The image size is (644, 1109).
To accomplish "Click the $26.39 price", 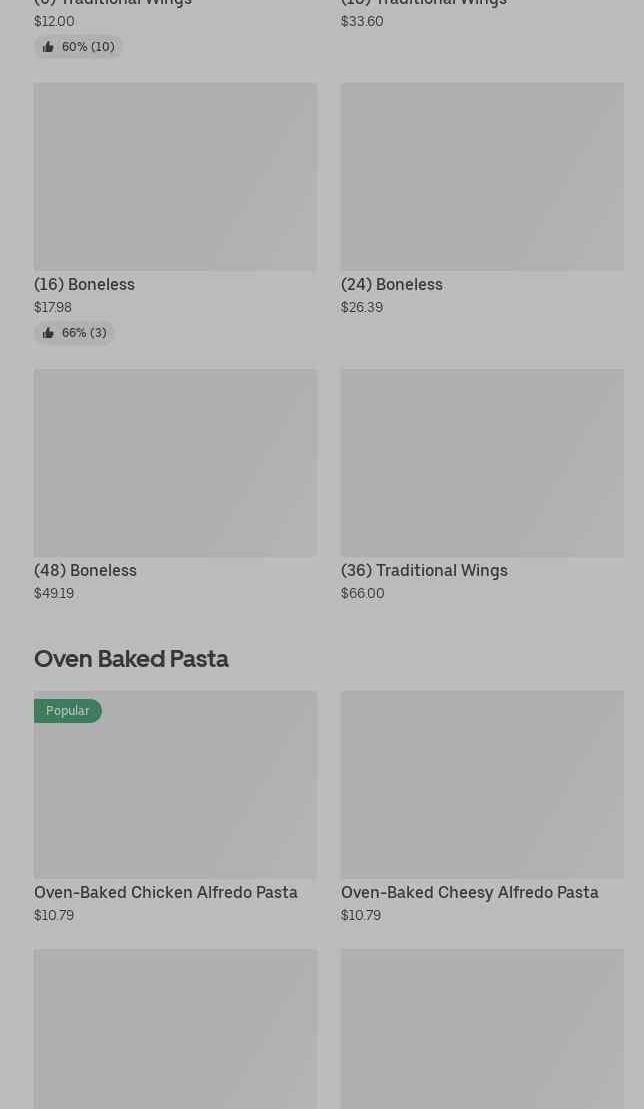I will coord(362,308).
